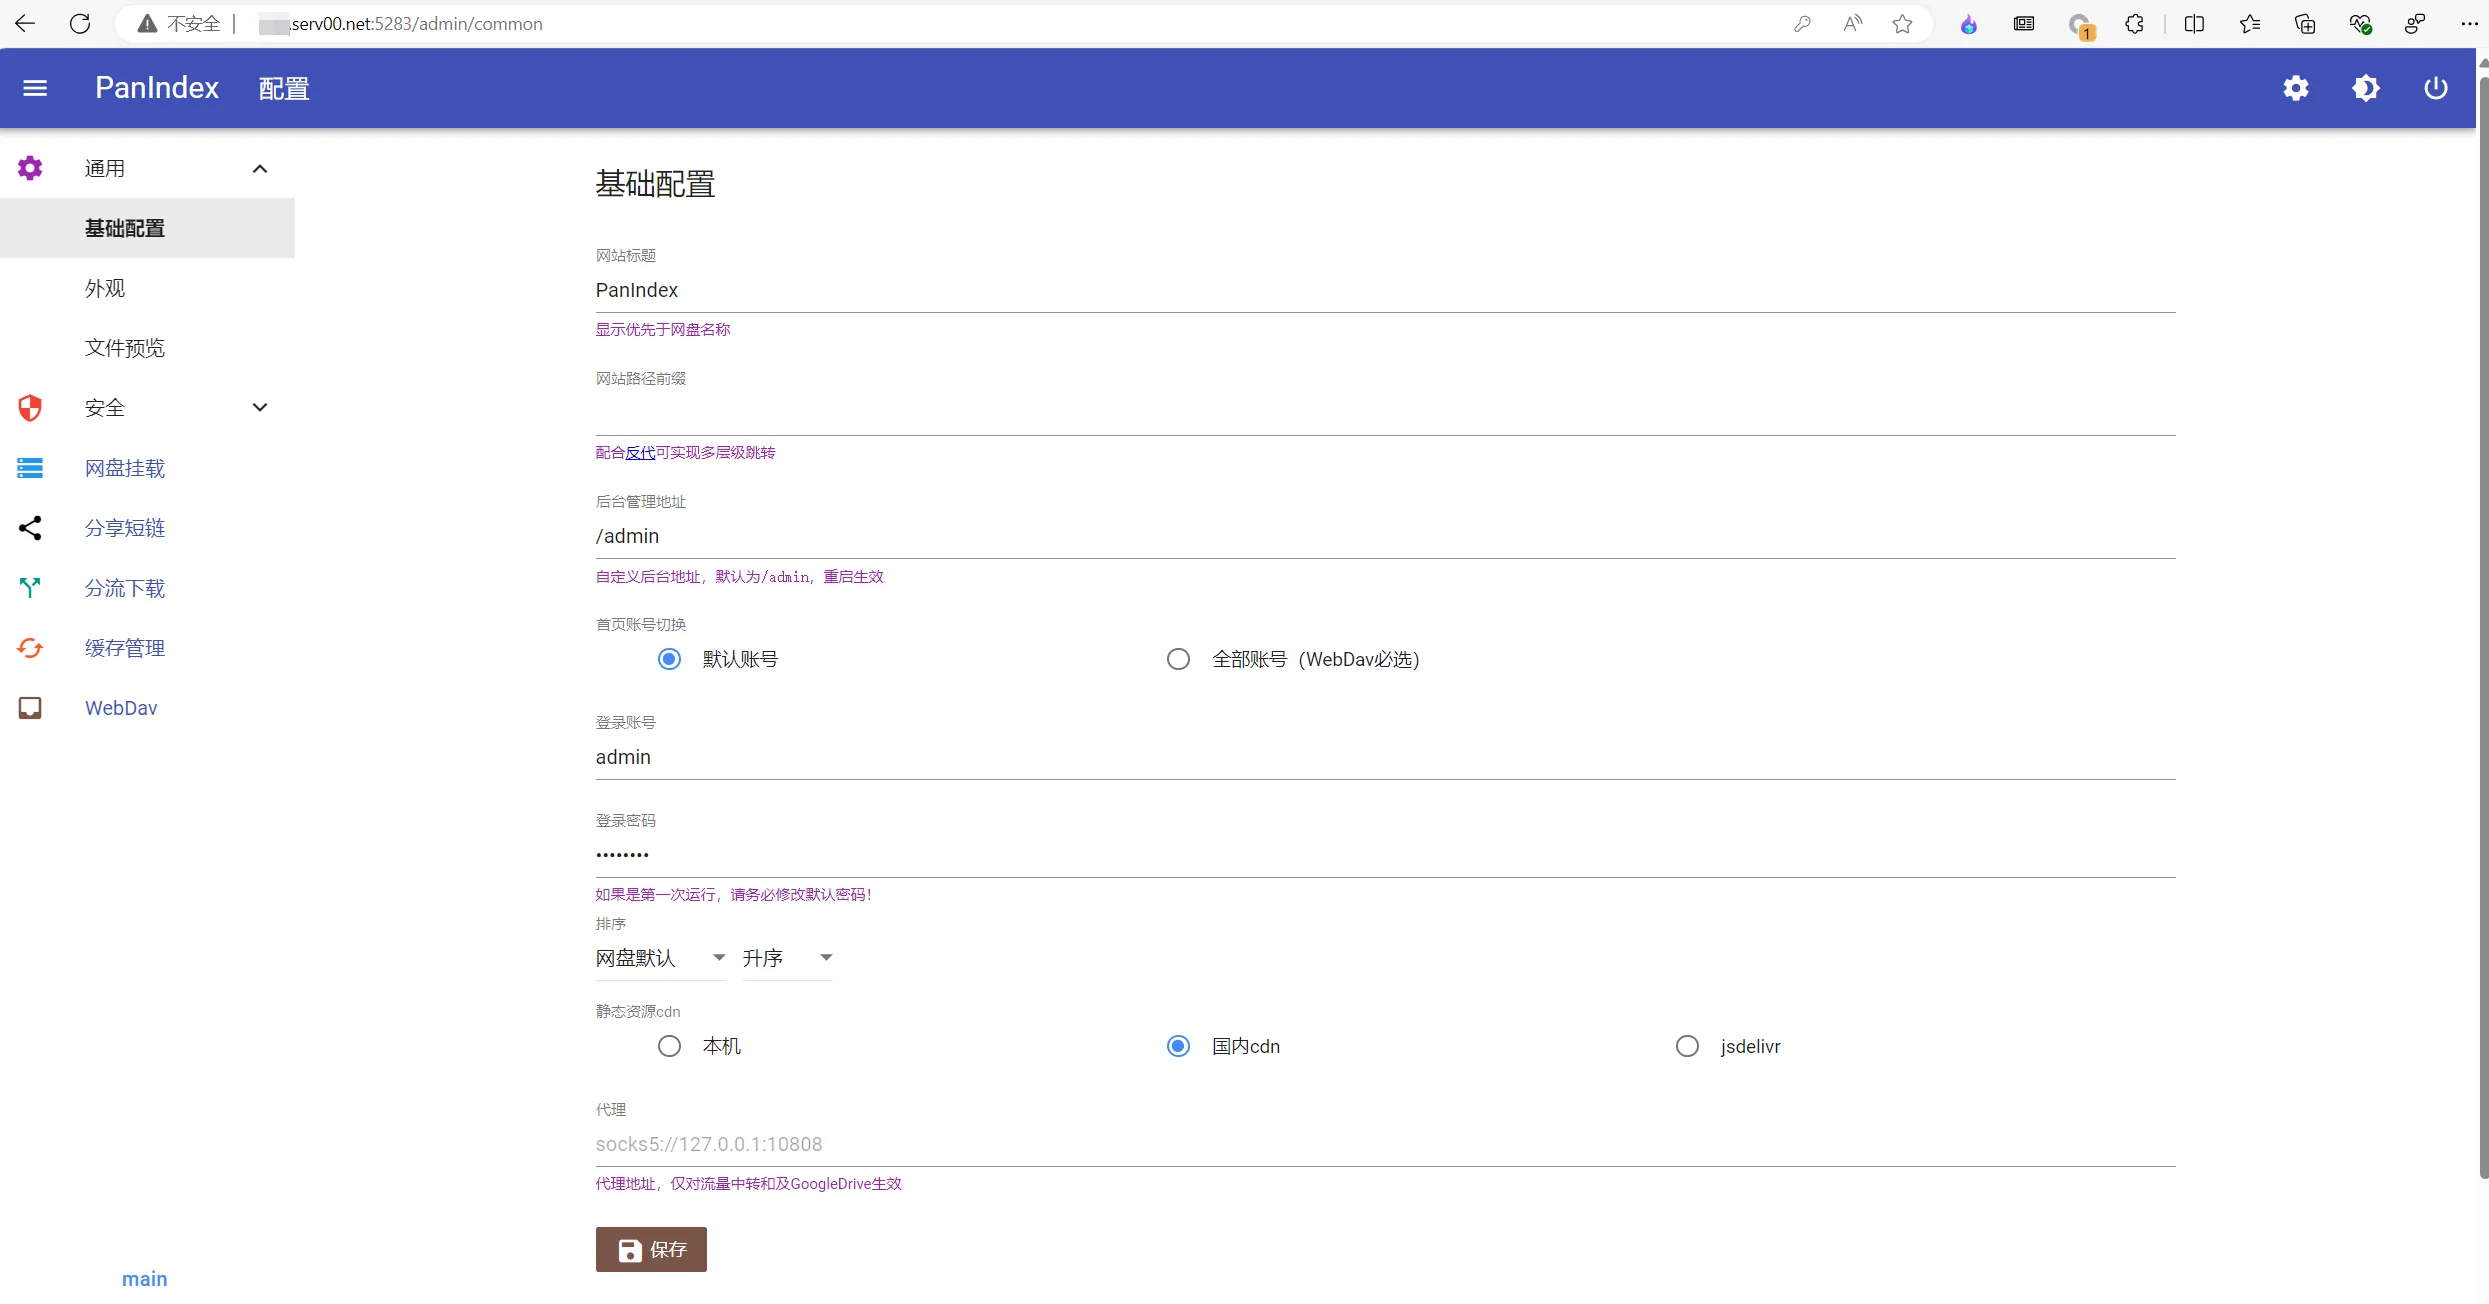Select the 国内cdn radio option

tap(1178, 1046)
